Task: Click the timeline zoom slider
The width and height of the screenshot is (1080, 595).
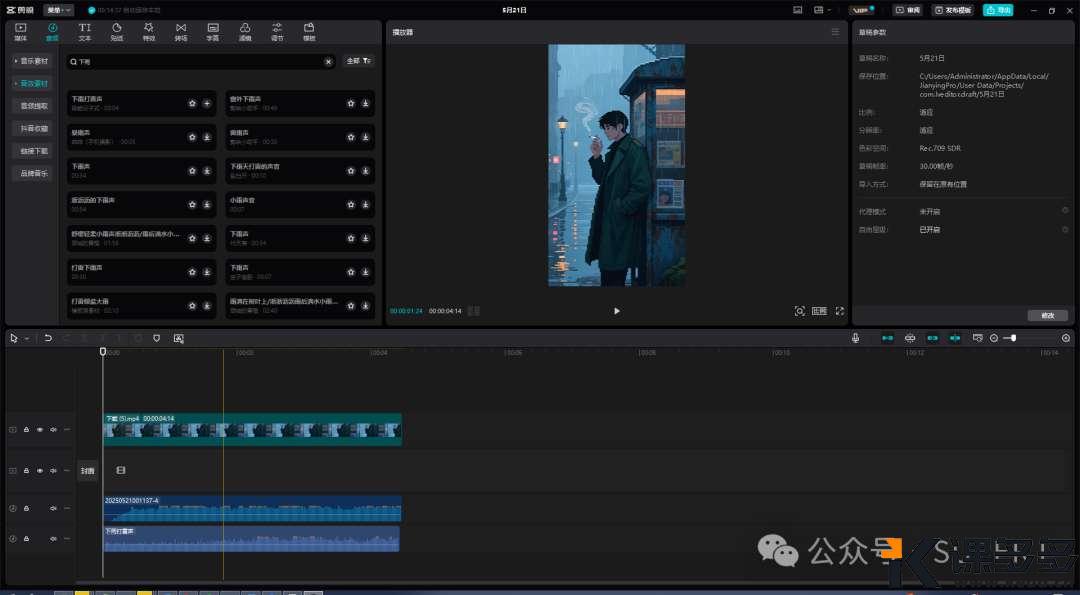Action: coord(1013,338)
